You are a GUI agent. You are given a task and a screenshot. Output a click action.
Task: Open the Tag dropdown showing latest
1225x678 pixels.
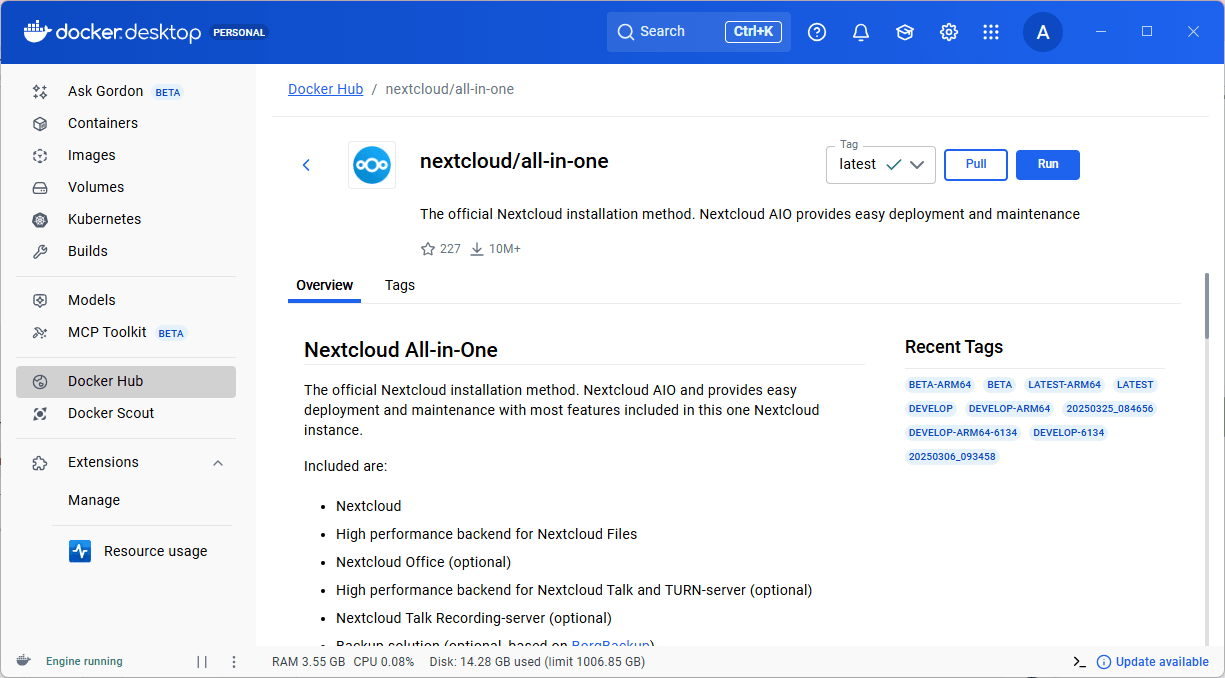tap(880, 164)
